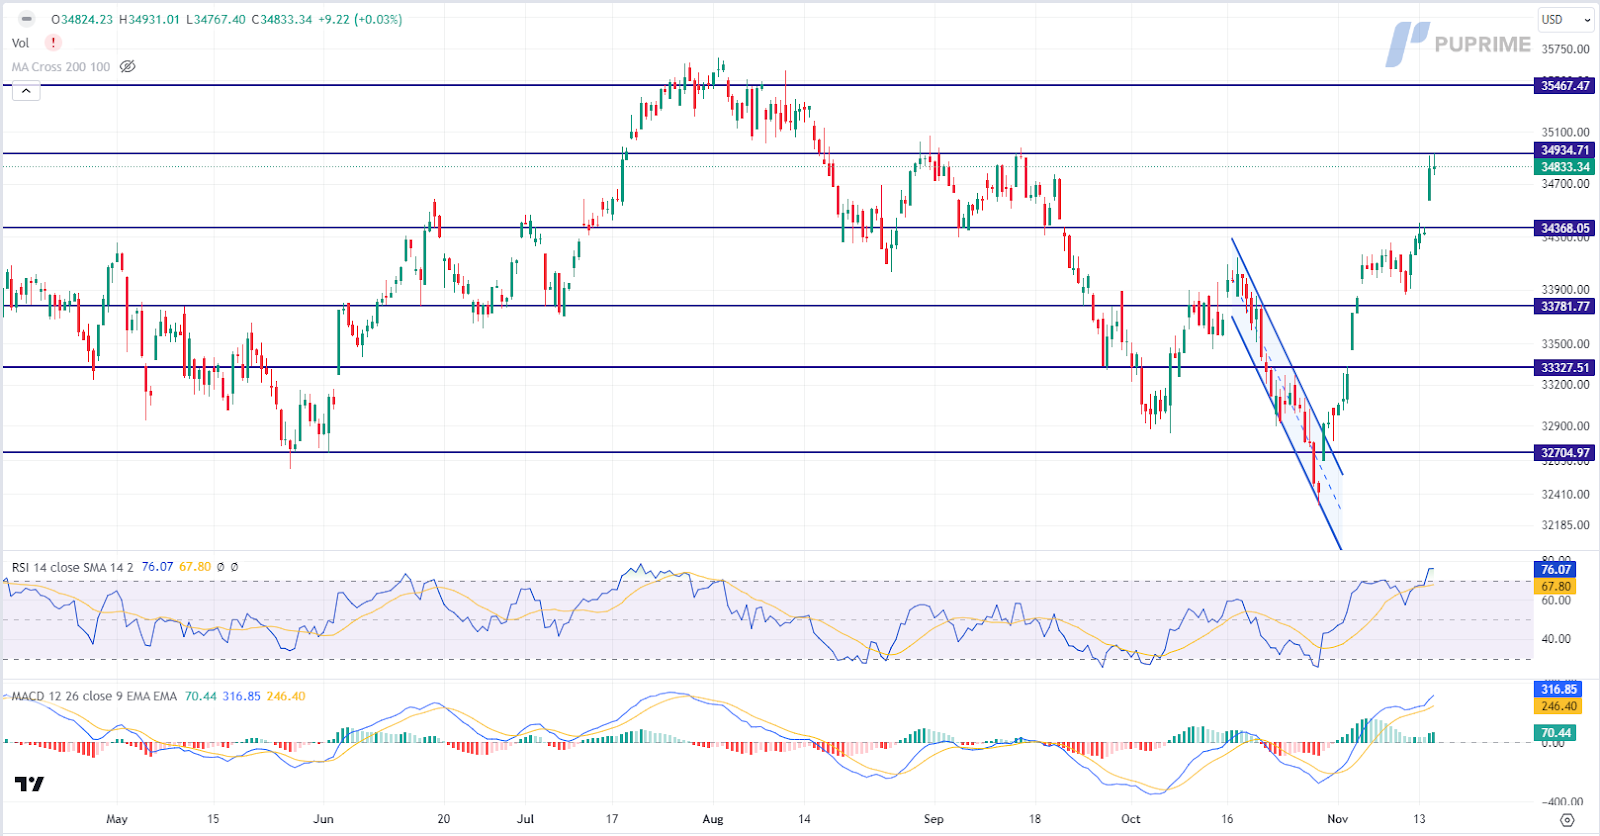
Task: Click the symbol status dash icon beside OHLC values
Action: coord(26,19)
